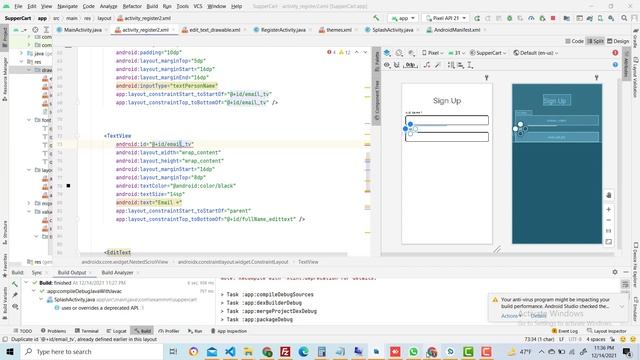The width and height of the screenshot is (640, 360).
Task: Open the App Inspection tool window
Action: pos(229,331)
